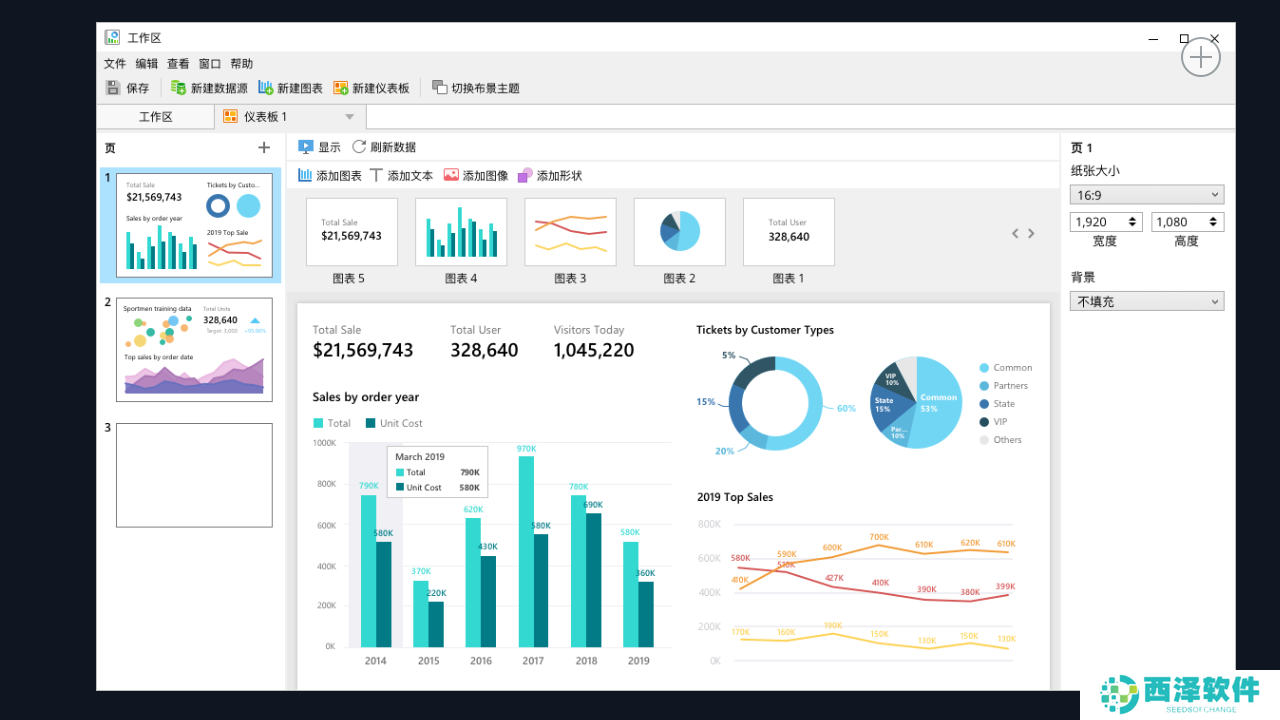Click the Add Image (添加图像) icon

tap(451, 175)
